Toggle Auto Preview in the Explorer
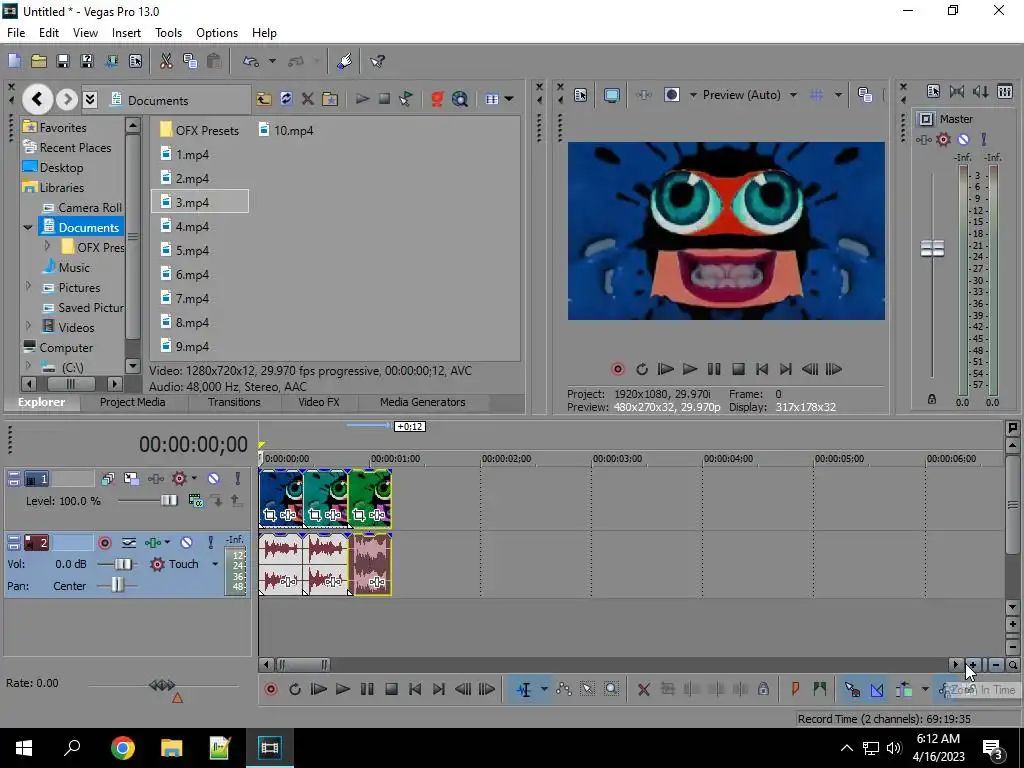The height and width of the screenshot is (768, 1024). coord(406,99)
